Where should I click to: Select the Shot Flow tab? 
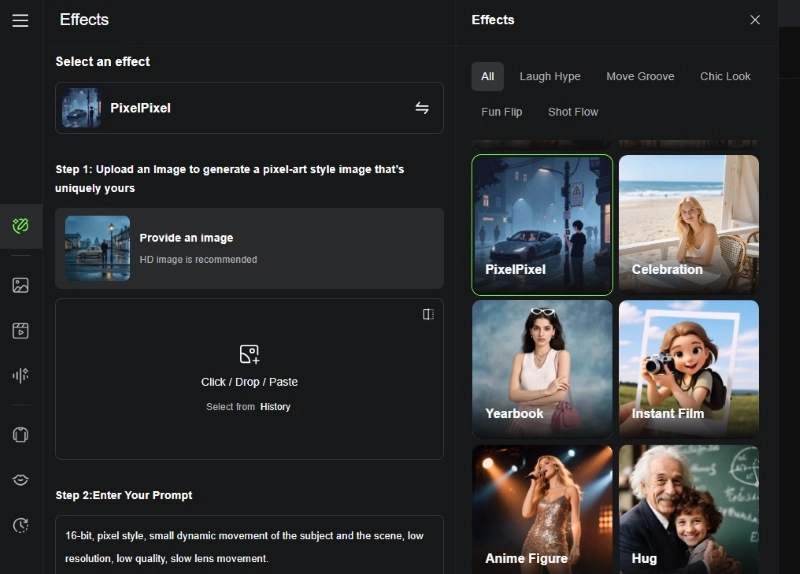573,112
